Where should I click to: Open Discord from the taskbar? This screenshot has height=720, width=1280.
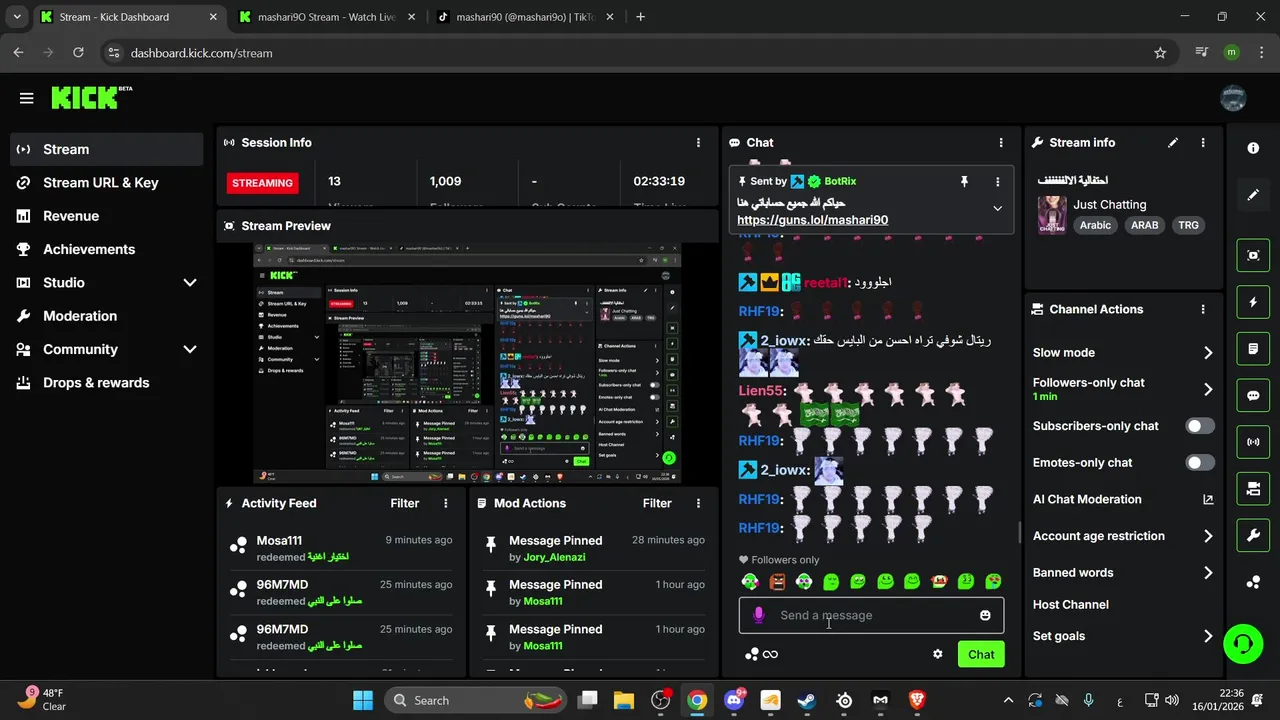pyautogui.click(x=734, y=700)
